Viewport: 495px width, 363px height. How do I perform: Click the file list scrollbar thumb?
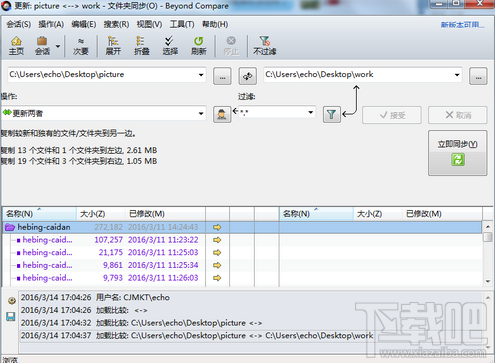pos(488,237)
